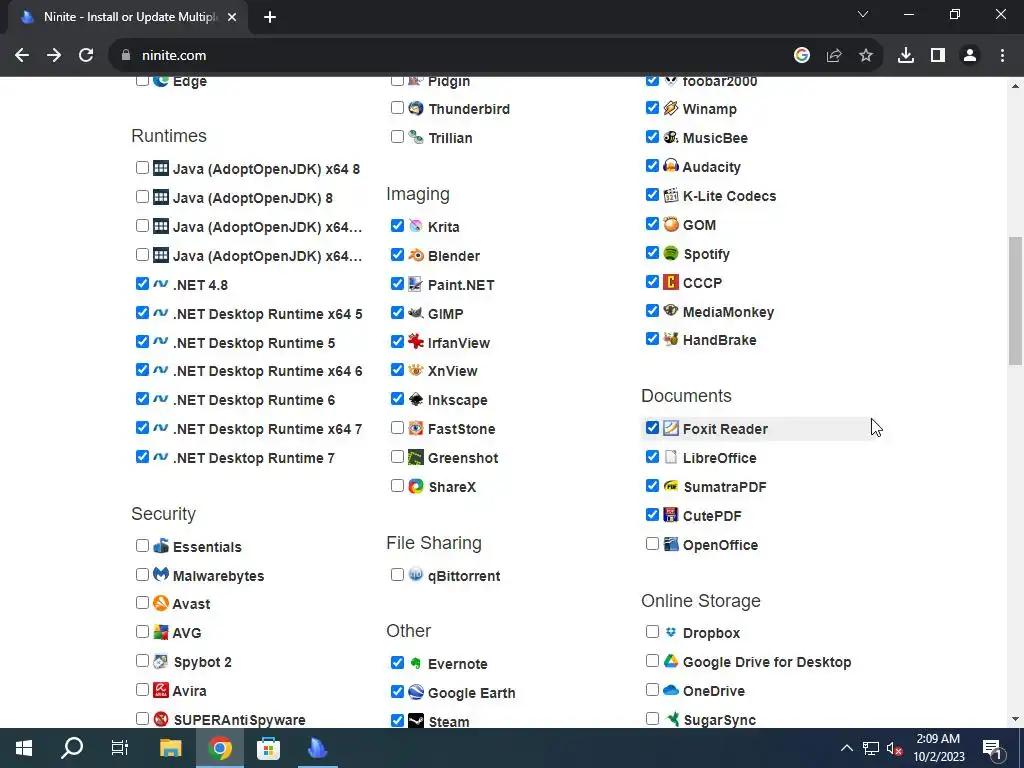
Task: Click the GOM label
Action: 699,225
